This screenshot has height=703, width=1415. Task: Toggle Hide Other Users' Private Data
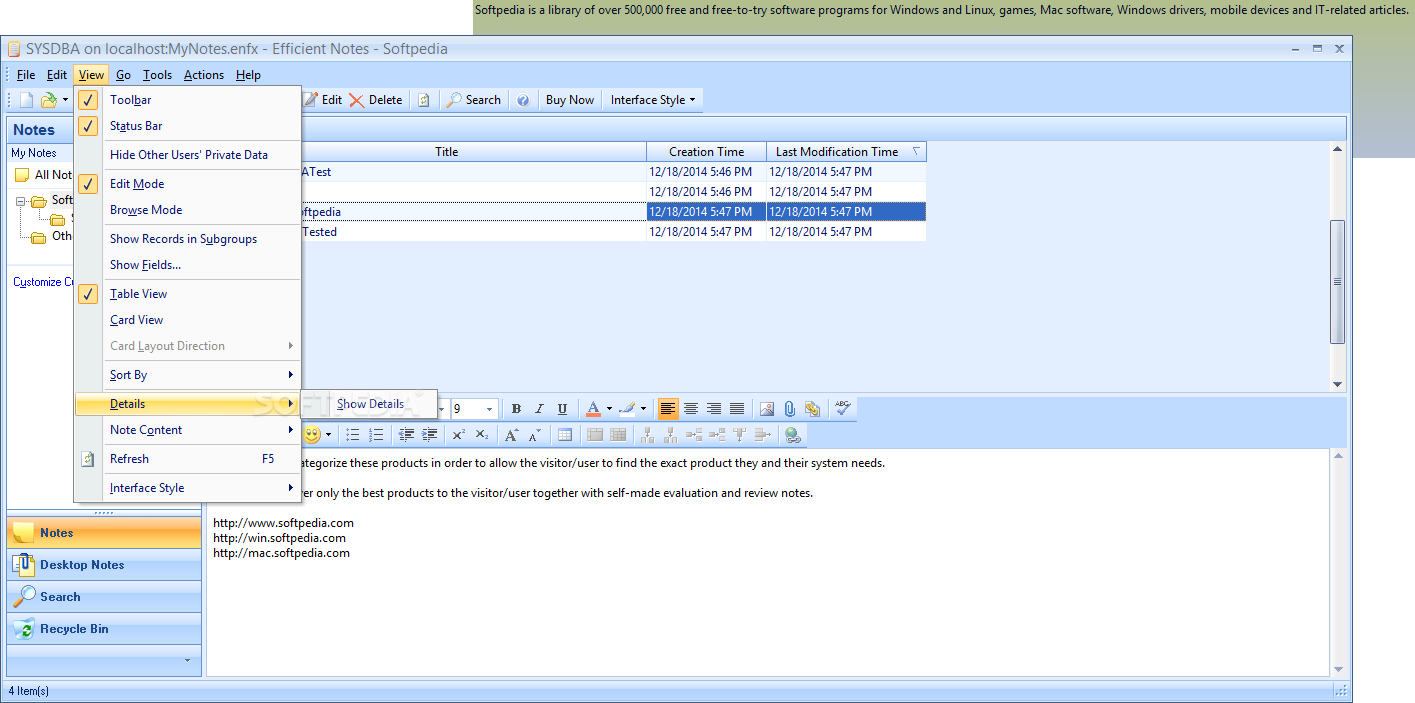pyautogui.click(x=187, y=155)
